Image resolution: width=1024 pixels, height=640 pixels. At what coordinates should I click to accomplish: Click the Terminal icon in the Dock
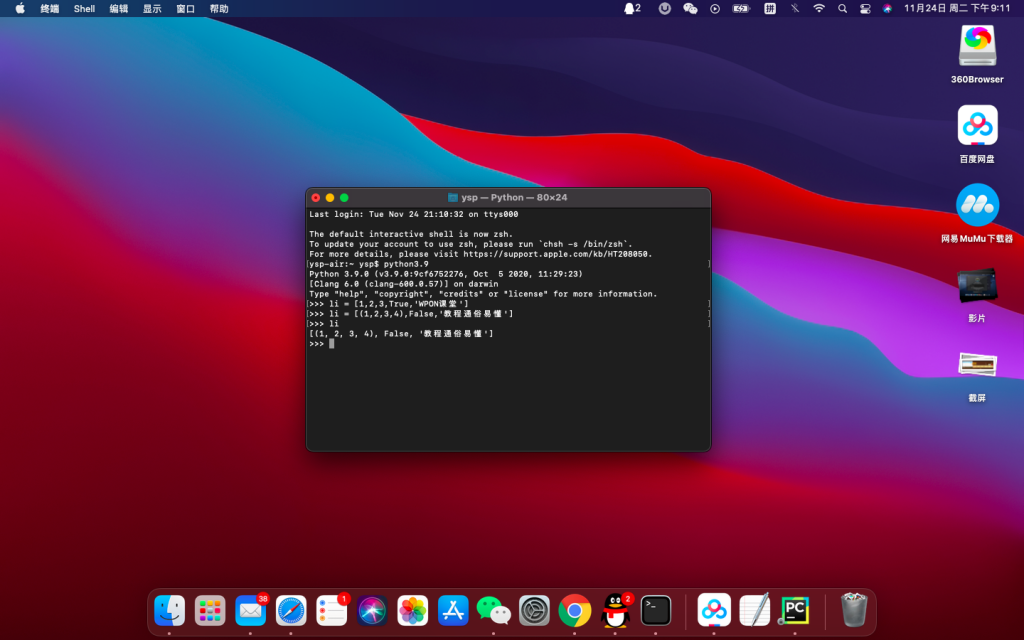point(656,611)
